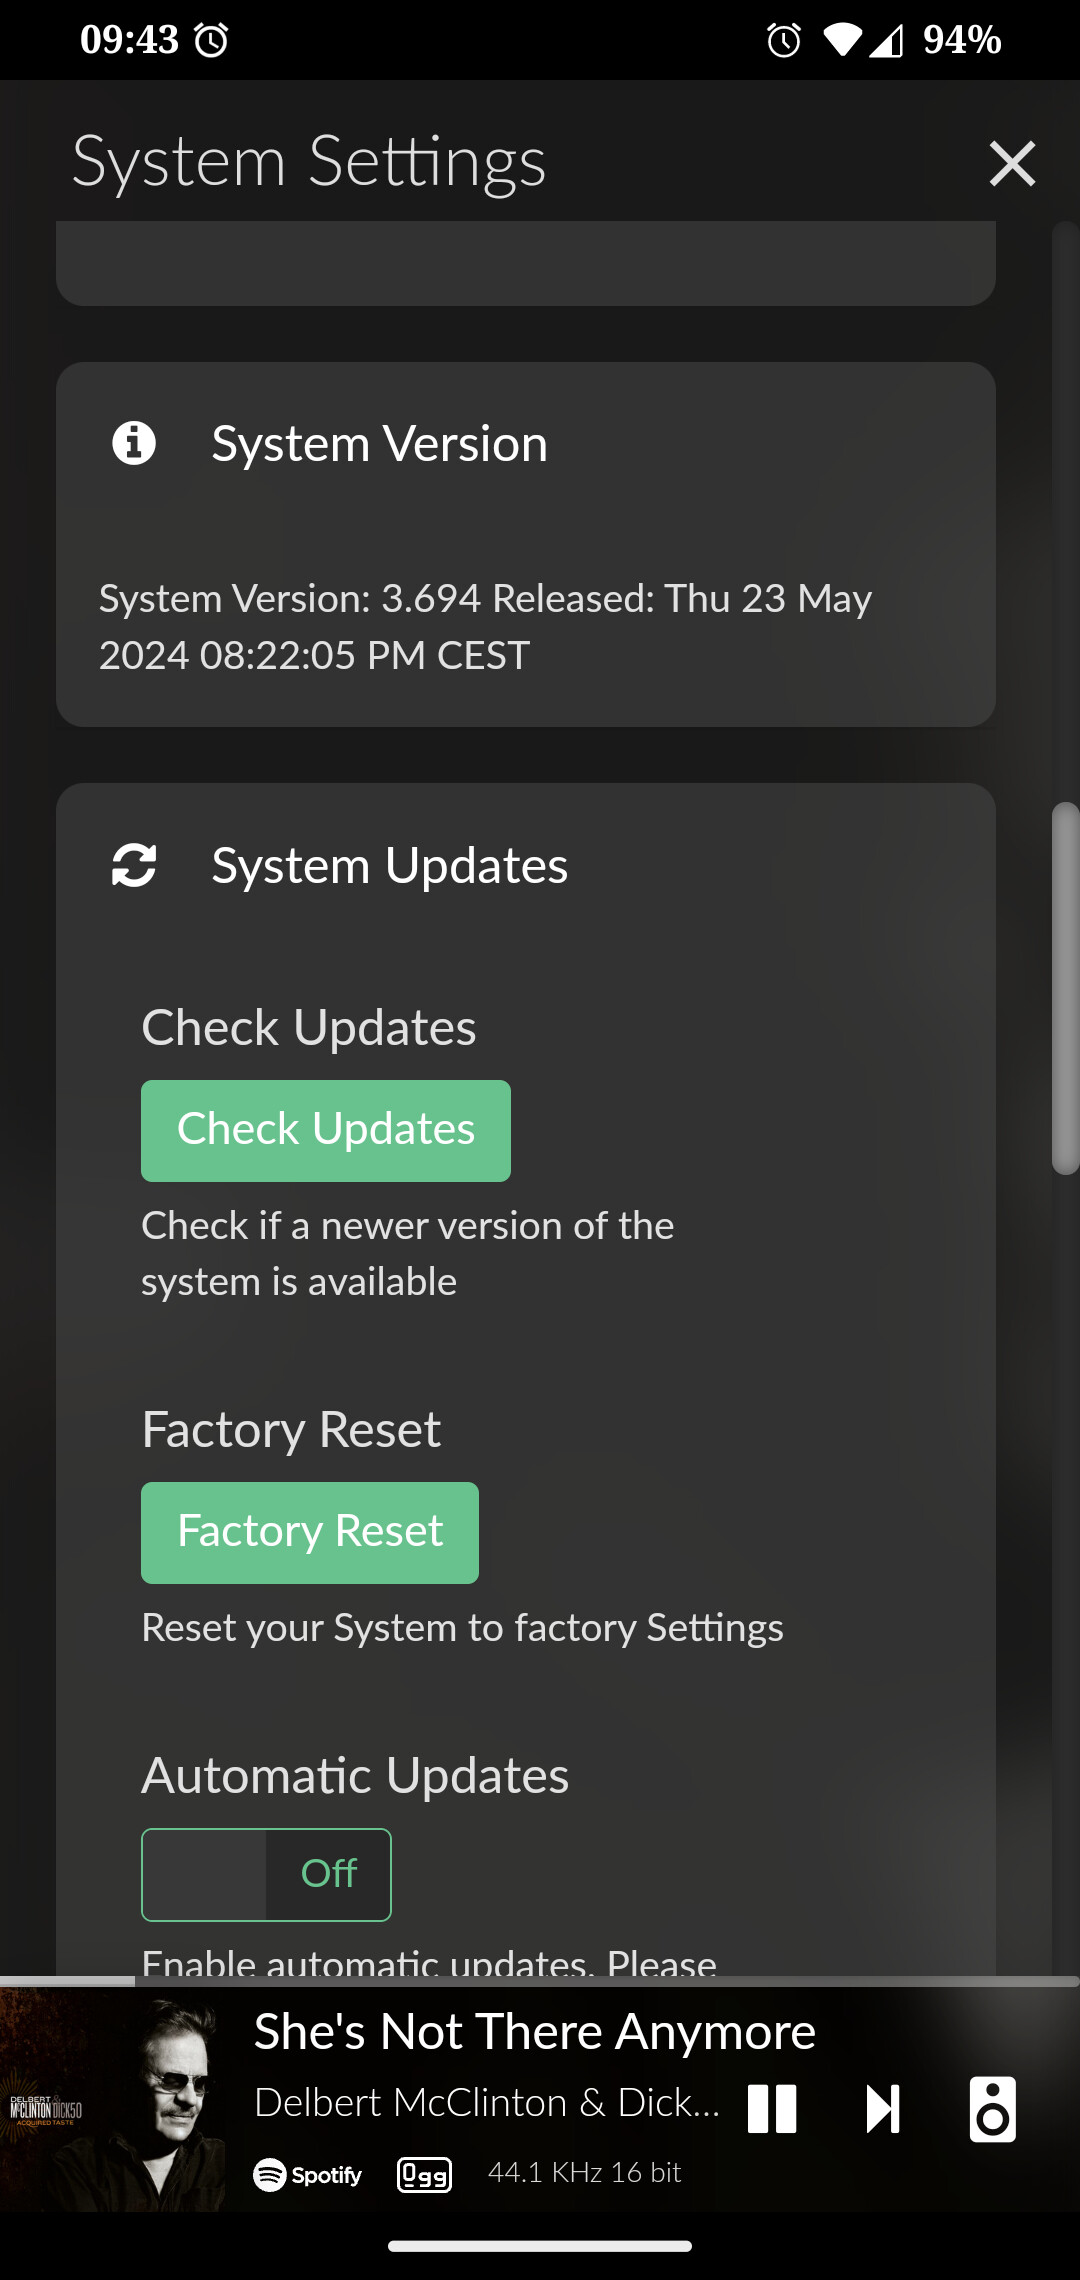The height and width of the screenshot is (2280, 1080).
Task: Open the System Version section header
Action: coord(380,443)
